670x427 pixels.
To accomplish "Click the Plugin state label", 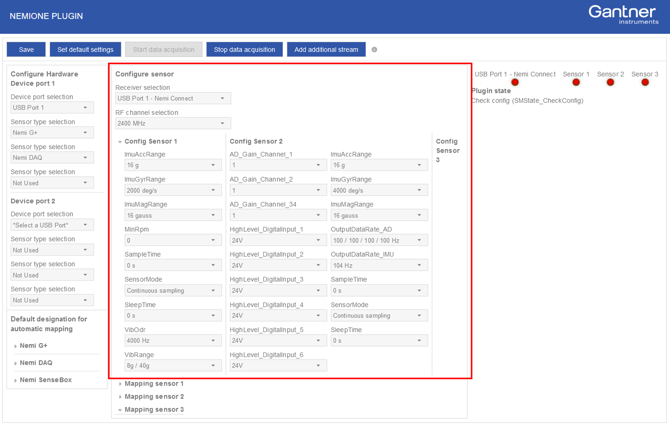I will coord(491,91).
